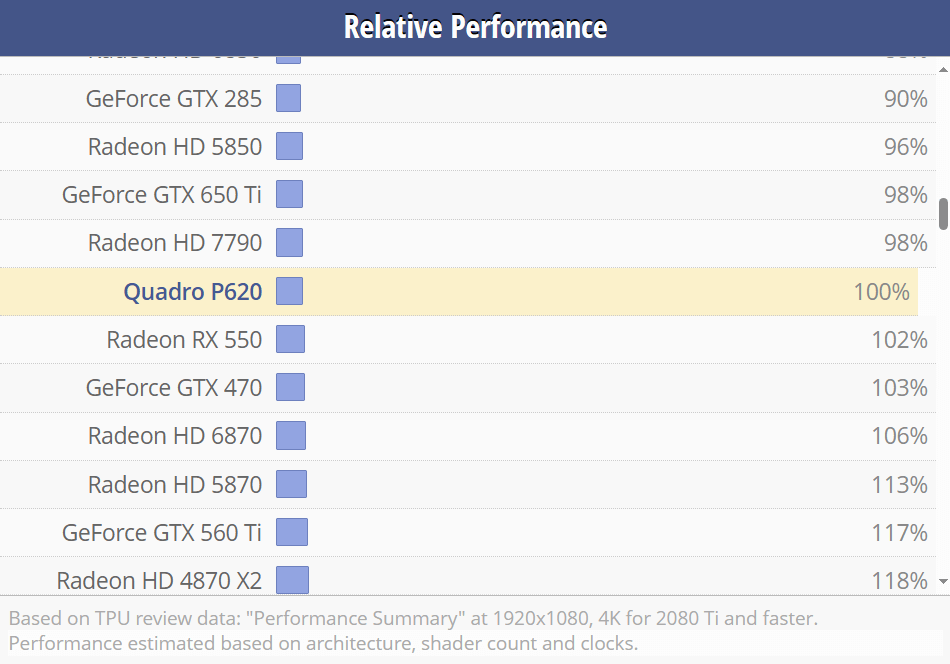950x664 pixels.
Task: Select the highlighted Quadro P620 name
Action: pos(192,292)
